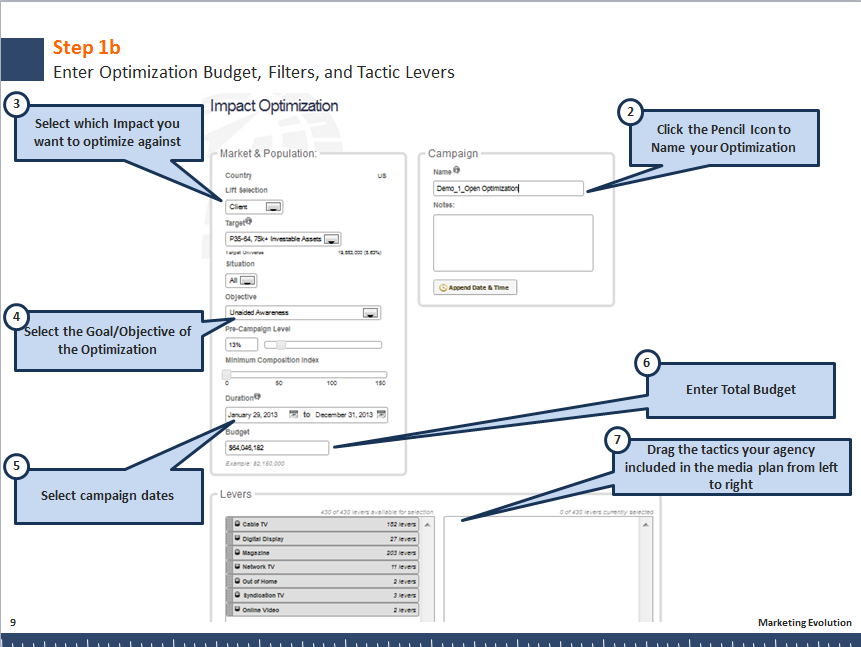
Task: Open the start date calendar picker
Action: (293, 414)
